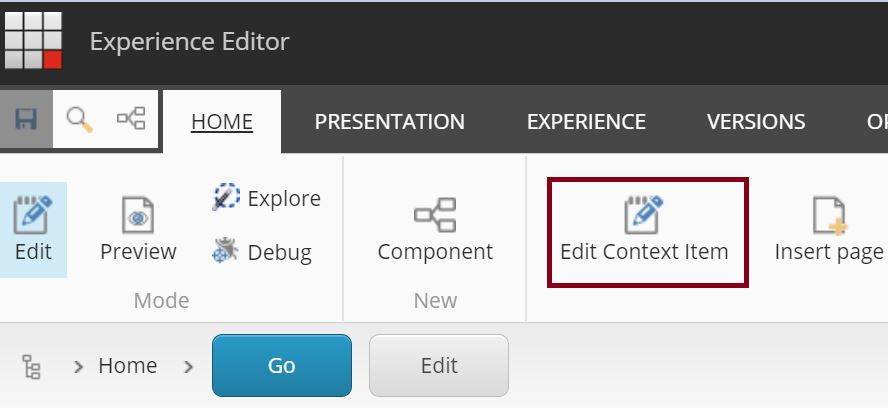Add a new Component

click(435, 229)
